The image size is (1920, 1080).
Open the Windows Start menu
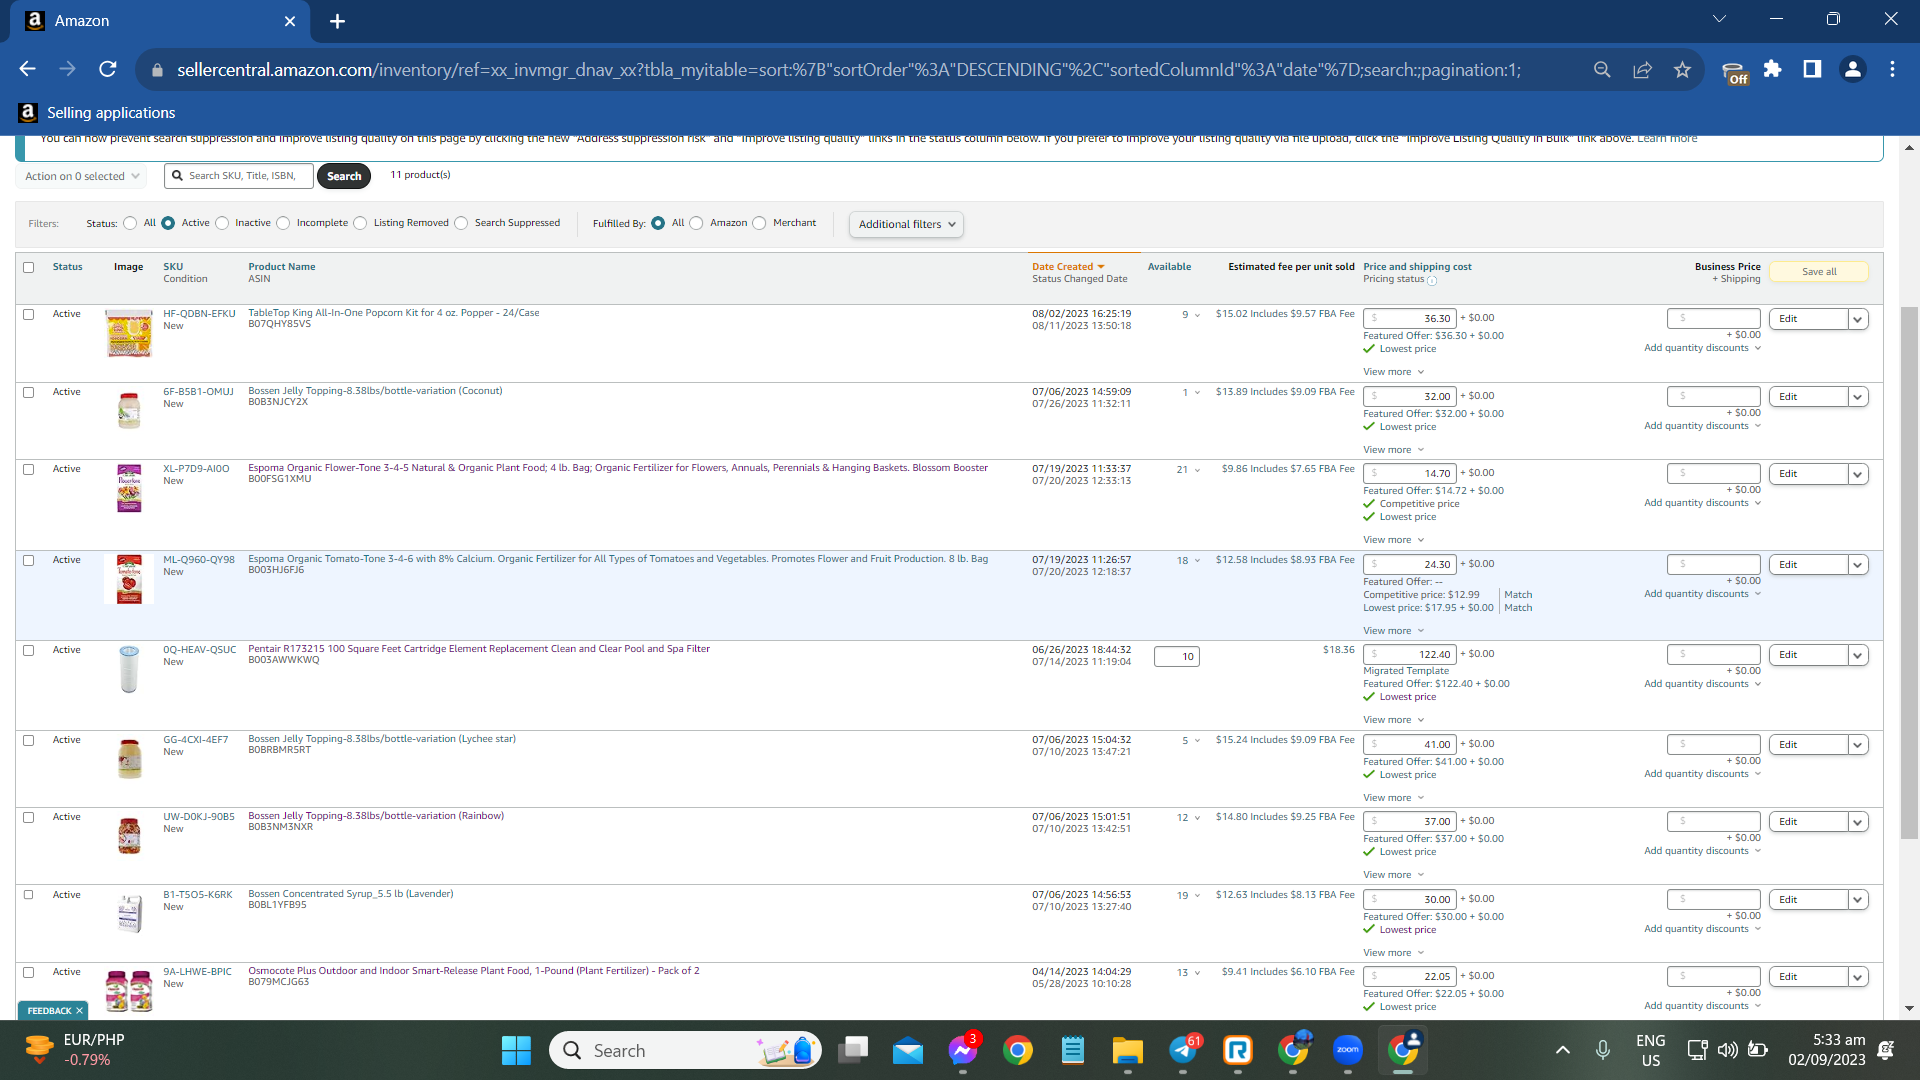(x=516, y=1050)
